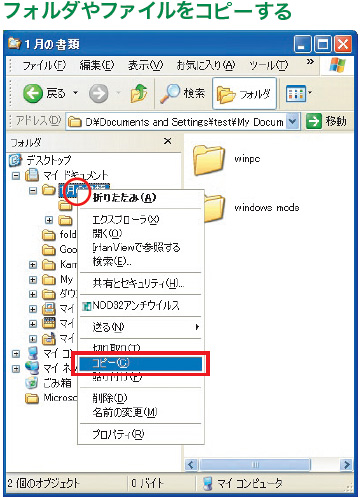Open the File menu
Screen dimensions: 360x500
44,65
